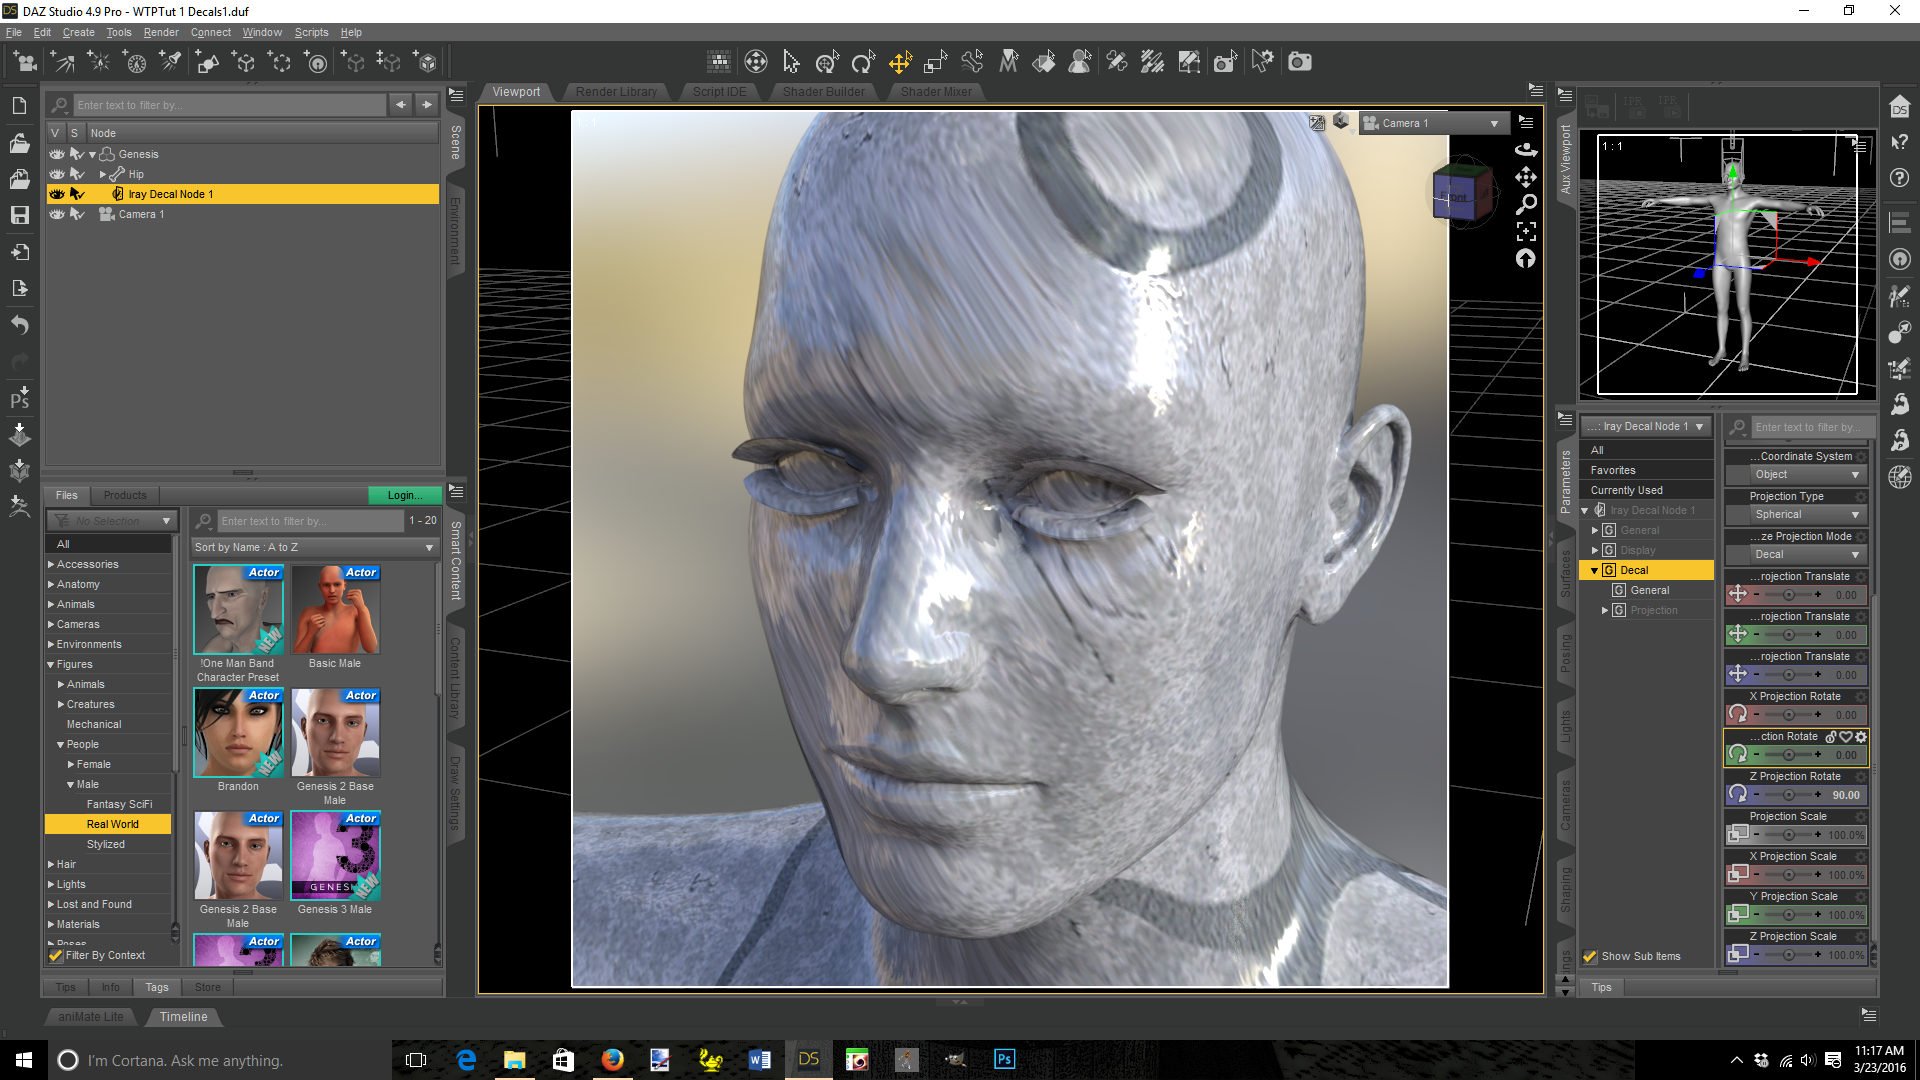
Task: Select the Basic Male thumbnail
Action: pos(335,611)
